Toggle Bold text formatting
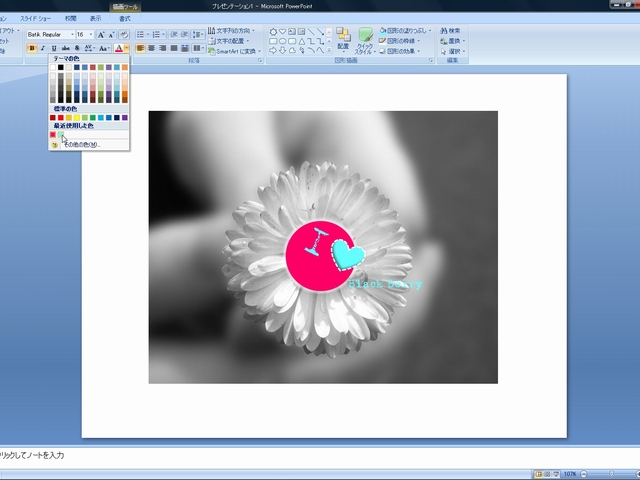Screen dimensions: 640x480 point(32,48)
